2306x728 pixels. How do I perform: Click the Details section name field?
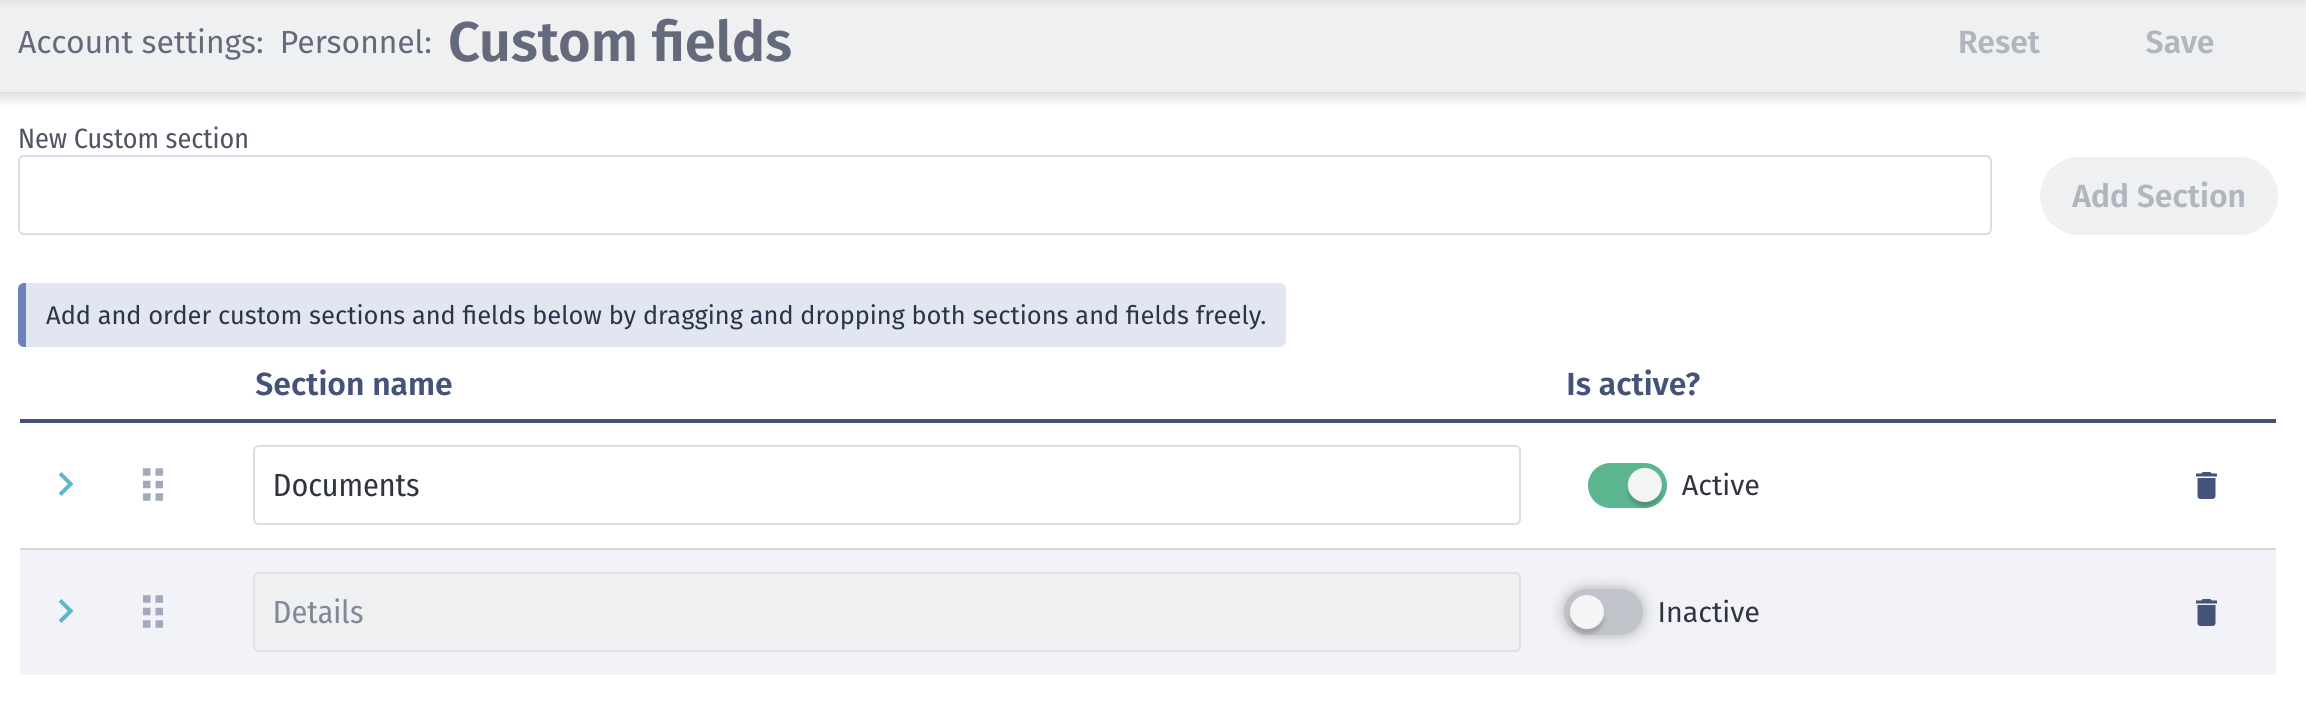tap(887, 612)
